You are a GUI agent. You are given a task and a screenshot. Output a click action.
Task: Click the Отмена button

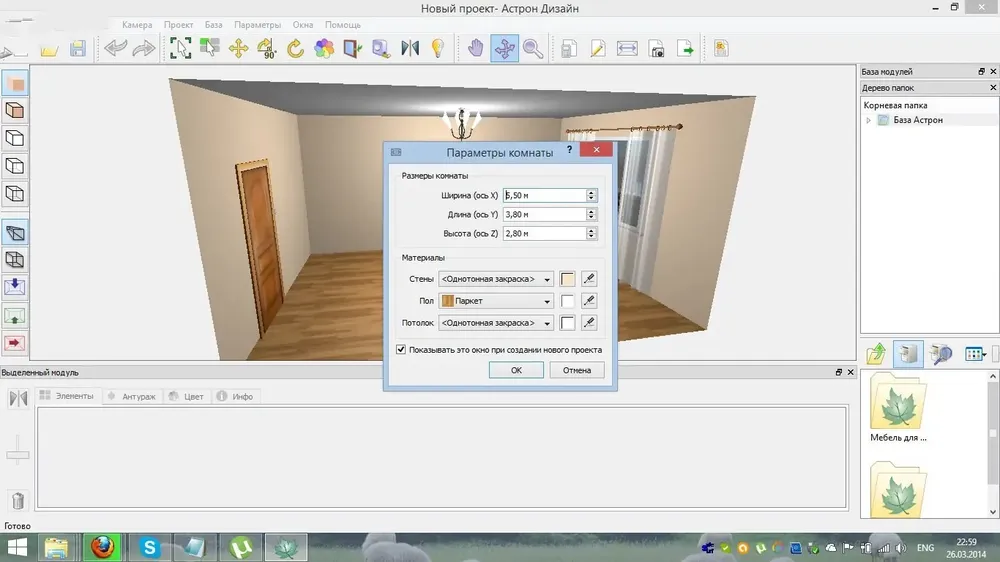(x=577, y=370)
